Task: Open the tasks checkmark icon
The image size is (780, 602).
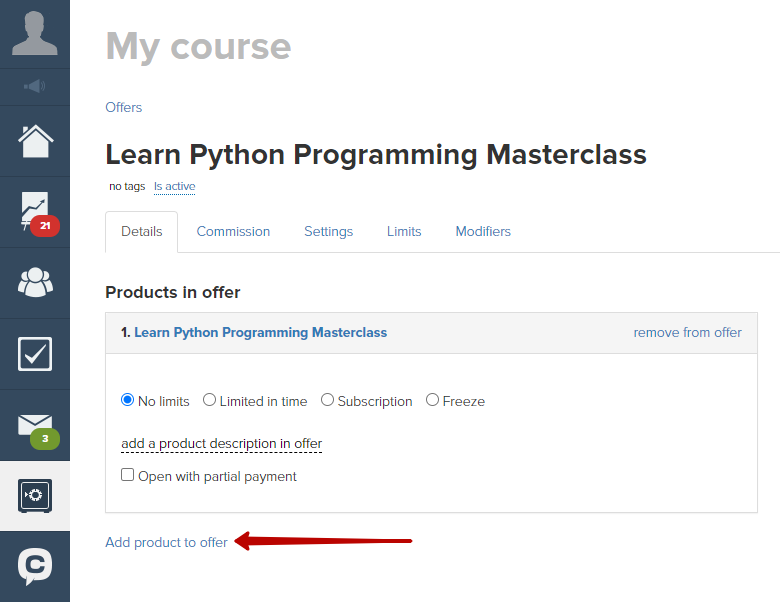Action: click(35, 354)
